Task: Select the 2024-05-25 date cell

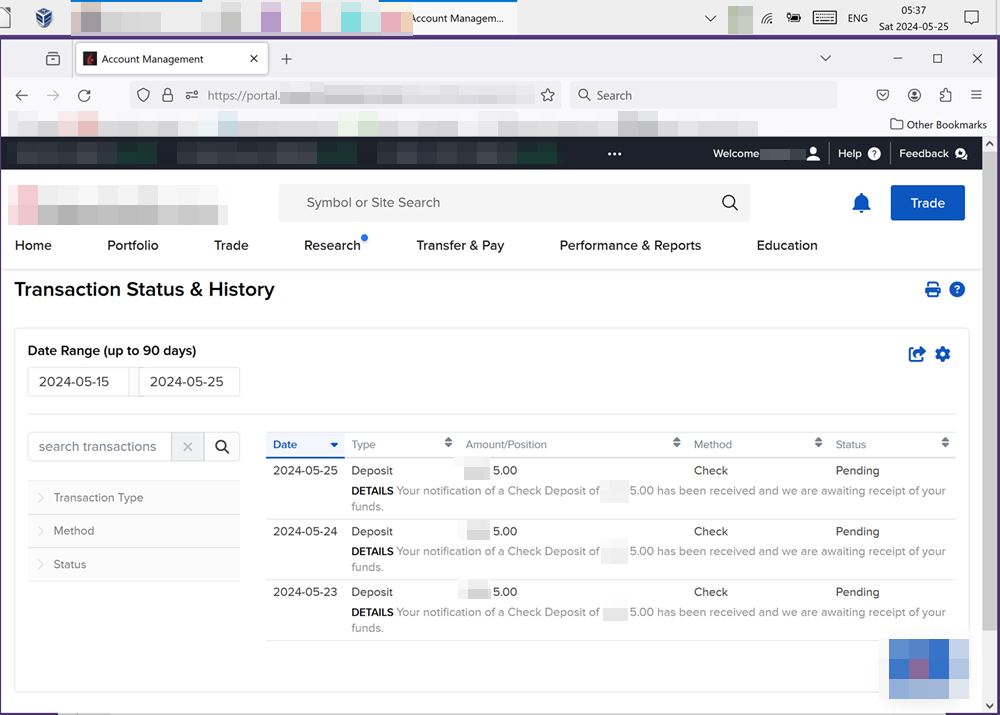Action: 305,471
